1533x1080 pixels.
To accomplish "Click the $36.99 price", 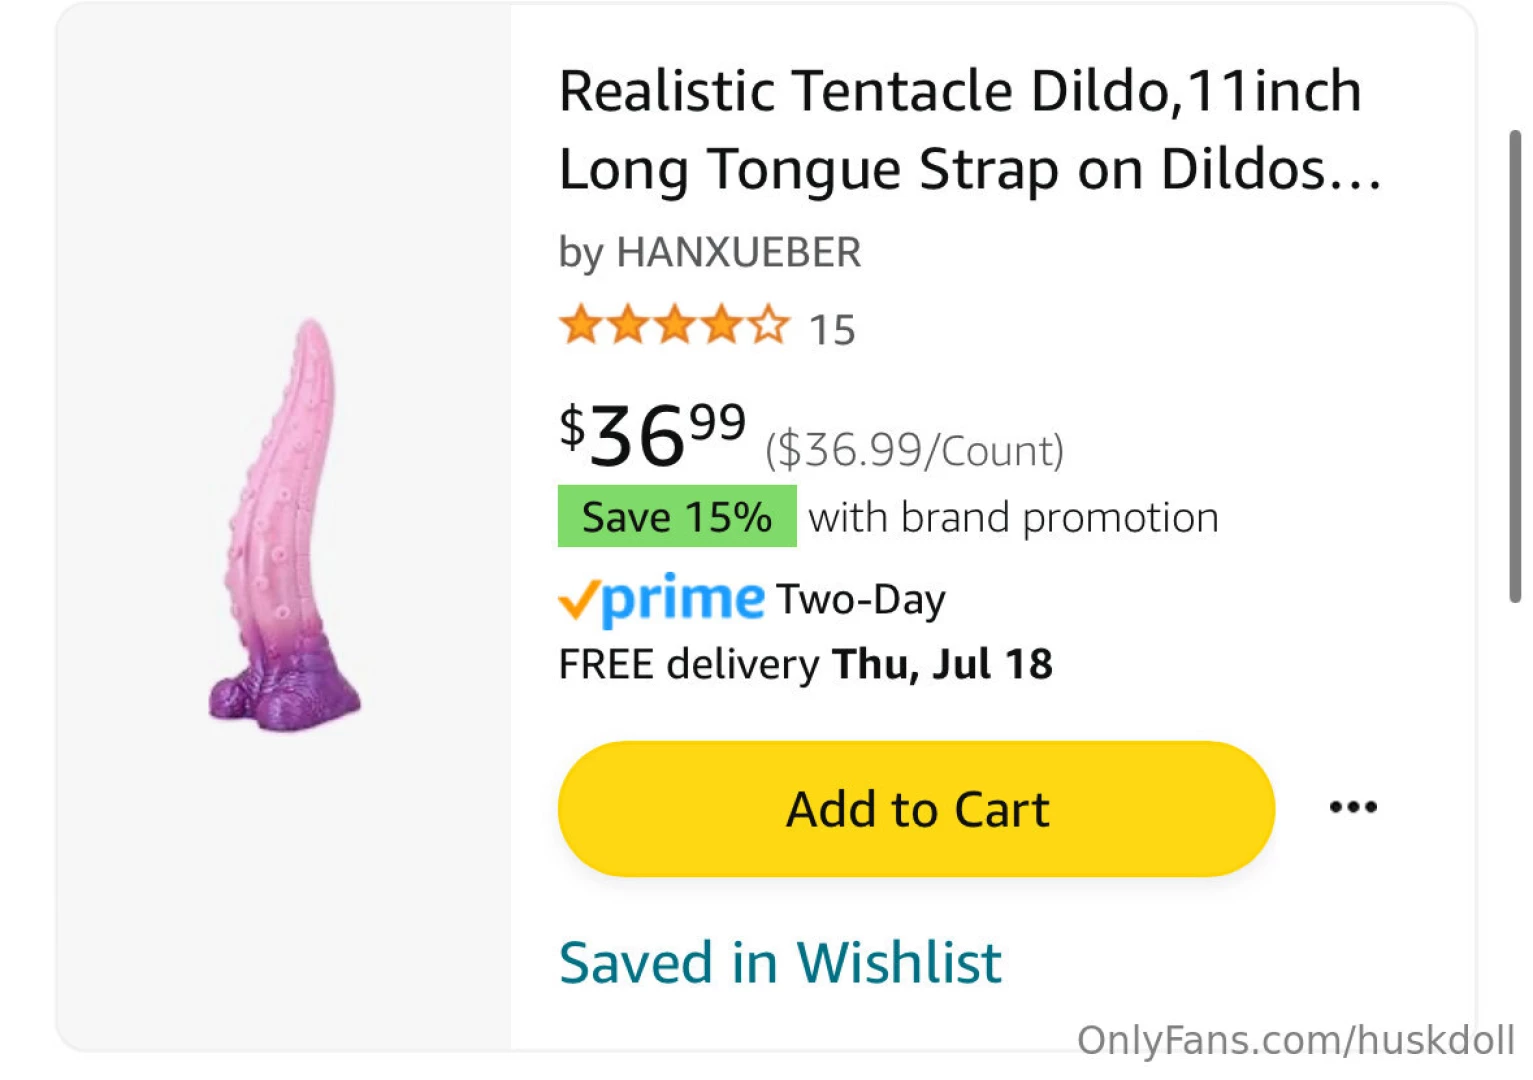I will click(652, 436).
